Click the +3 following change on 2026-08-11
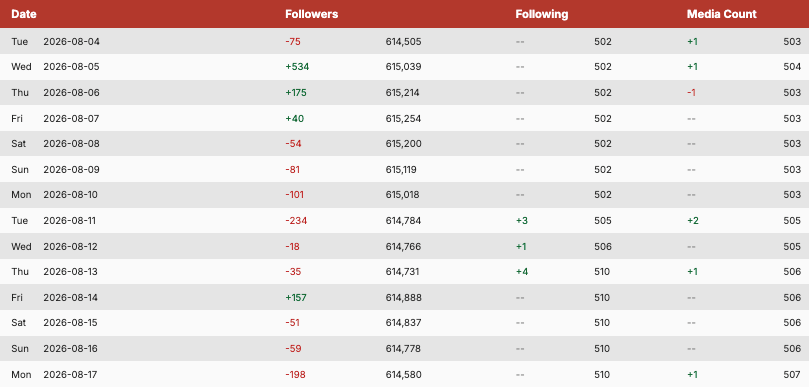Image resolution: width=809 pixels, height=387 pixels. pos(522,221)
